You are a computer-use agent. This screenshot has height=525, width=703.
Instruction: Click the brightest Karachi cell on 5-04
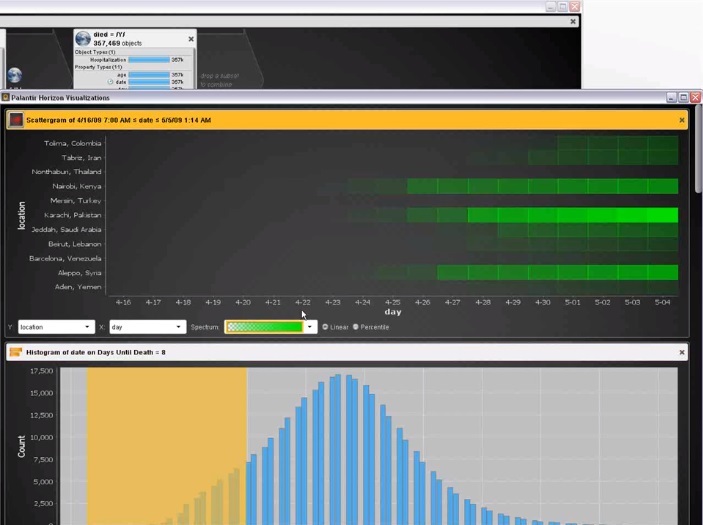663,215
